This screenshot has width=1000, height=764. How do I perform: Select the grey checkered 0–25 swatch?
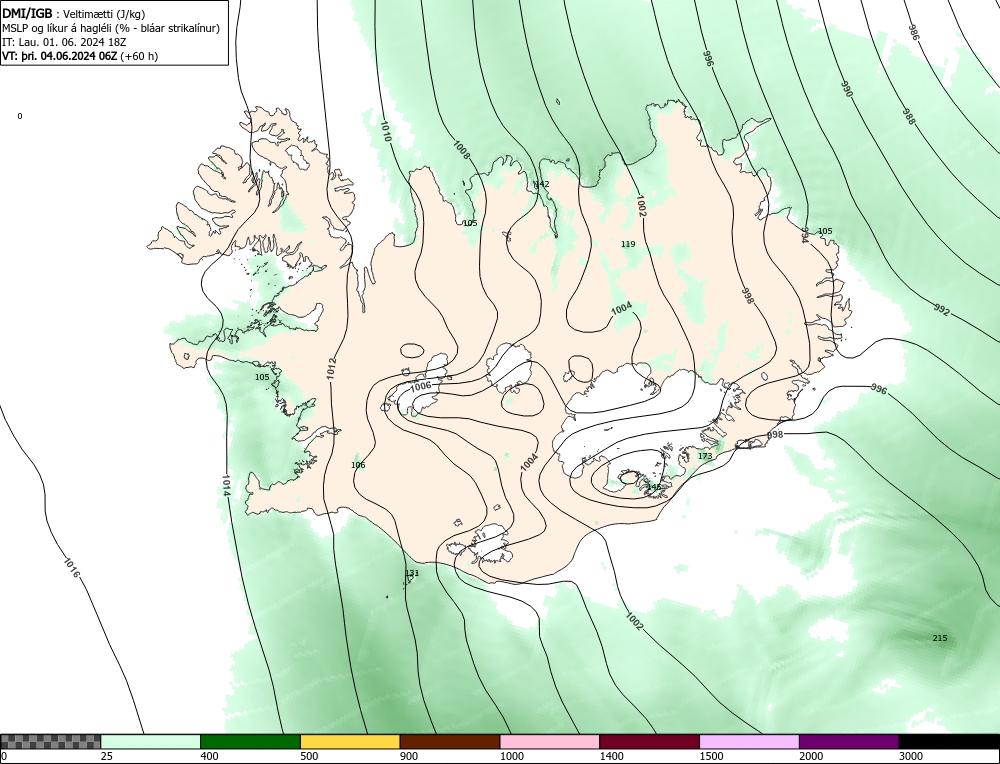(x=50, y=742)
